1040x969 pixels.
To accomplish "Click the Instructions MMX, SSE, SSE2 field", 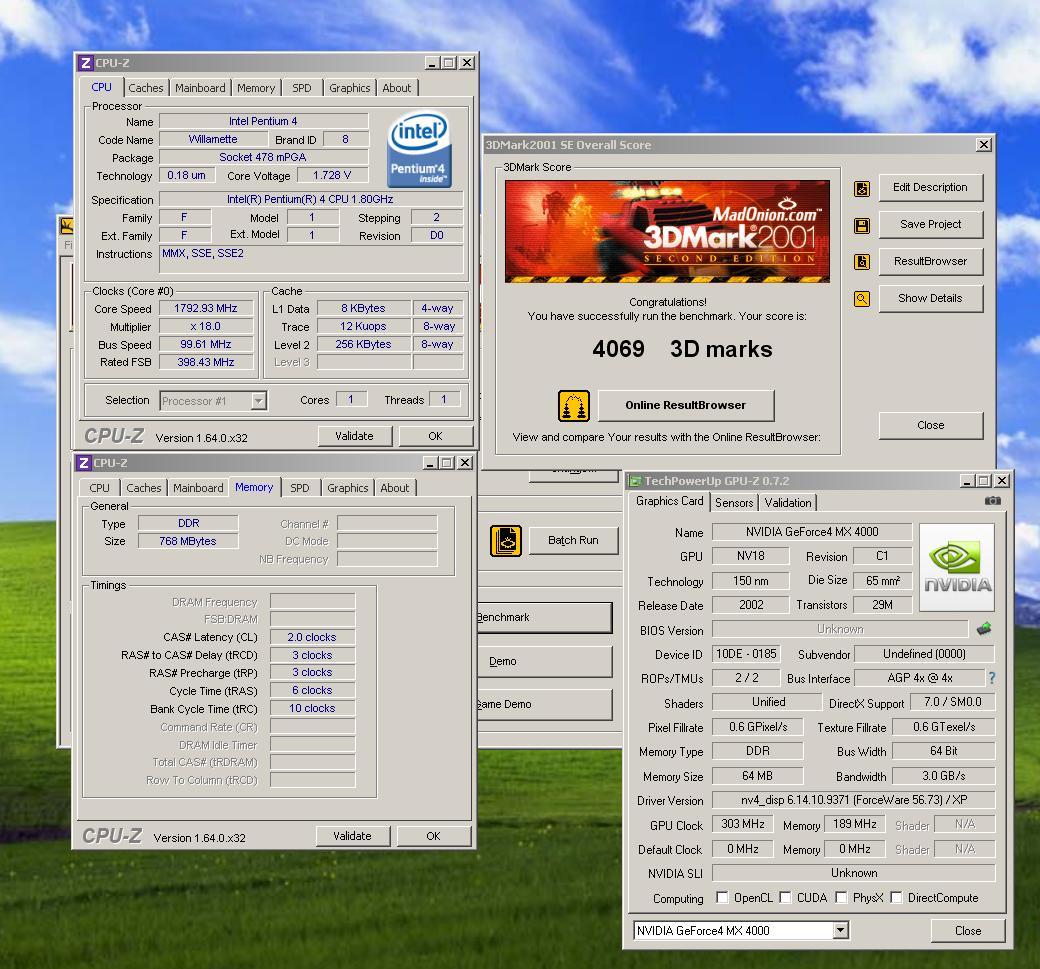I will pos(311,259).
